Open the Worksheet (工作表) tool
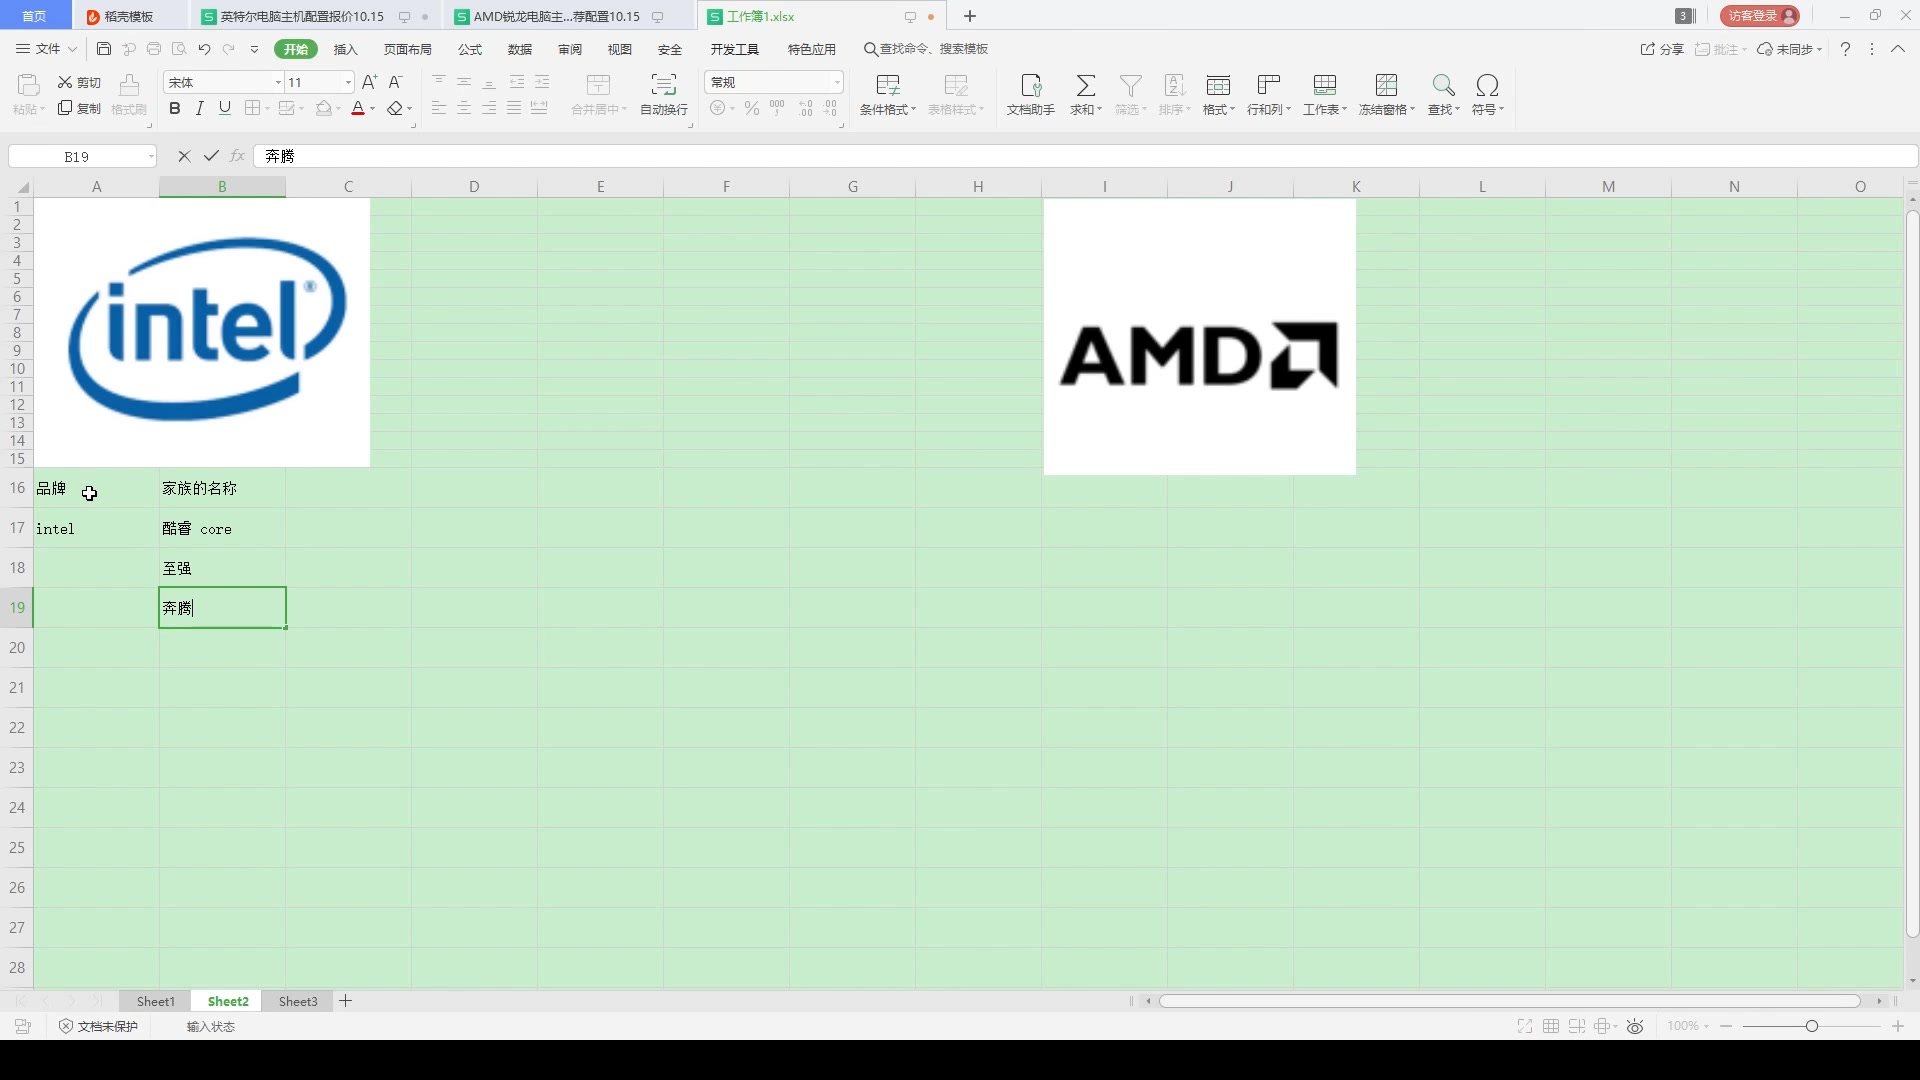The width and height of the screenshot is (1920, 1080). [1325, 94]
